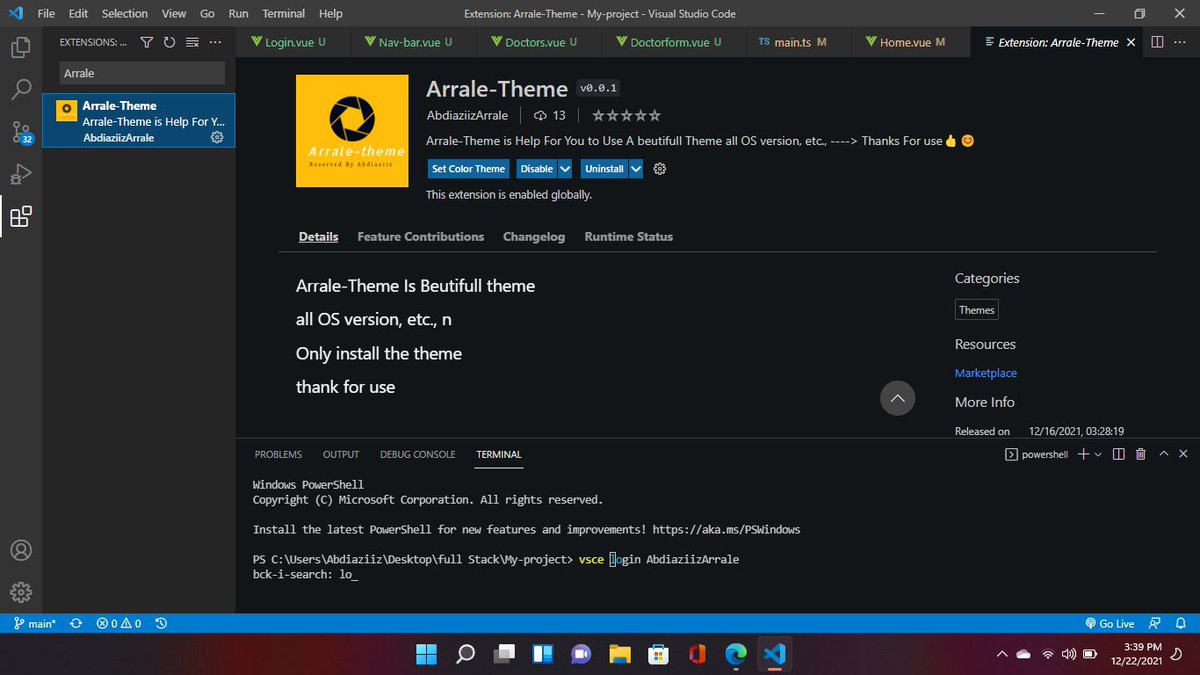This screenshot has width=1200, height=675.
Task: Maximize the terminal panel
Action: point(1164,454)
